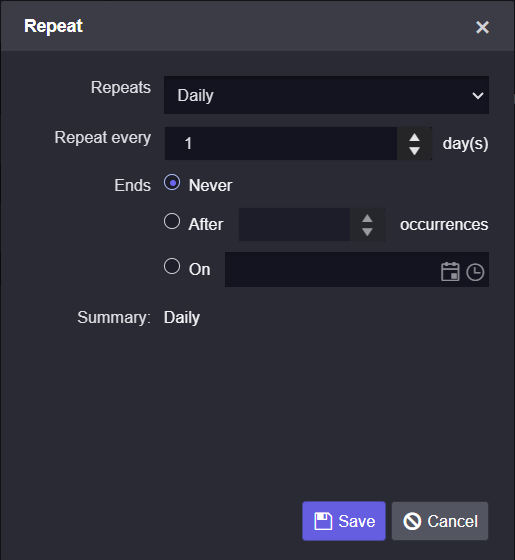Click the floppy disk icon on Save
The width and height of the screenshot is (515, 560).
tap(323, 521)
